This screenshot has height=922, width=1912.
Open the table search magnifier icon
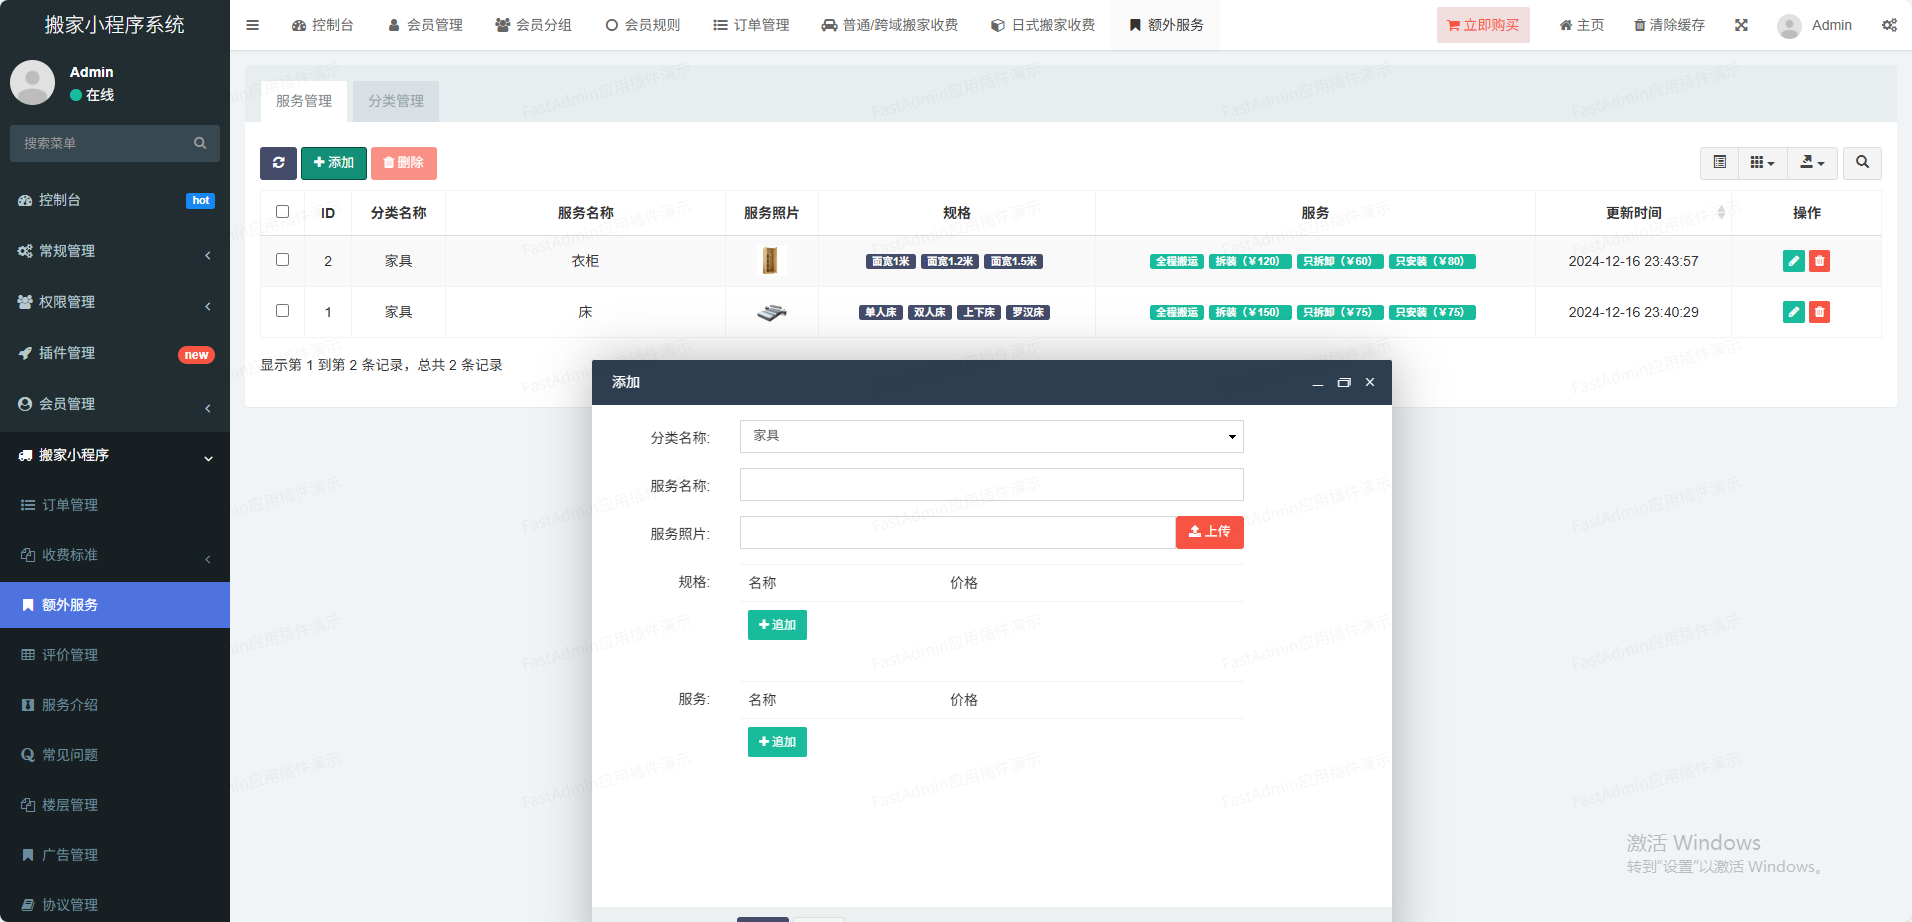tap(1862, 162)
